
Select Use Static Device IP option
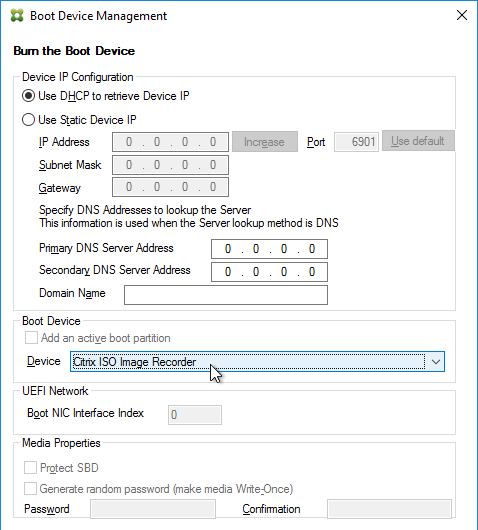(28, 120)
